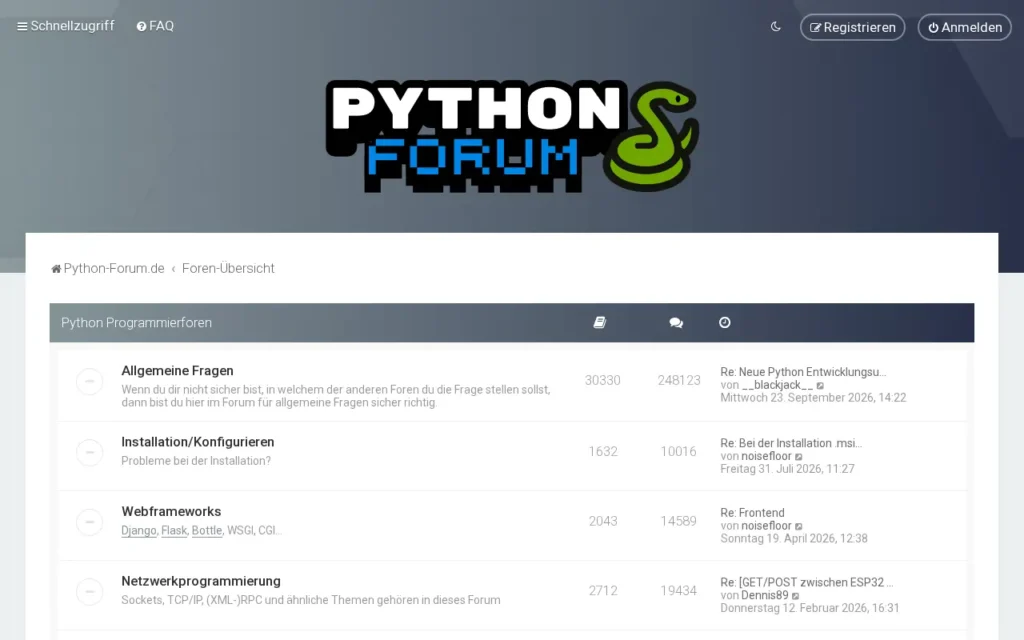This screenshot has width=1024, height=640.
Task: Open last post Re: [GET/POST zwischen ESP32 ...
Action: tap(807, 582)
